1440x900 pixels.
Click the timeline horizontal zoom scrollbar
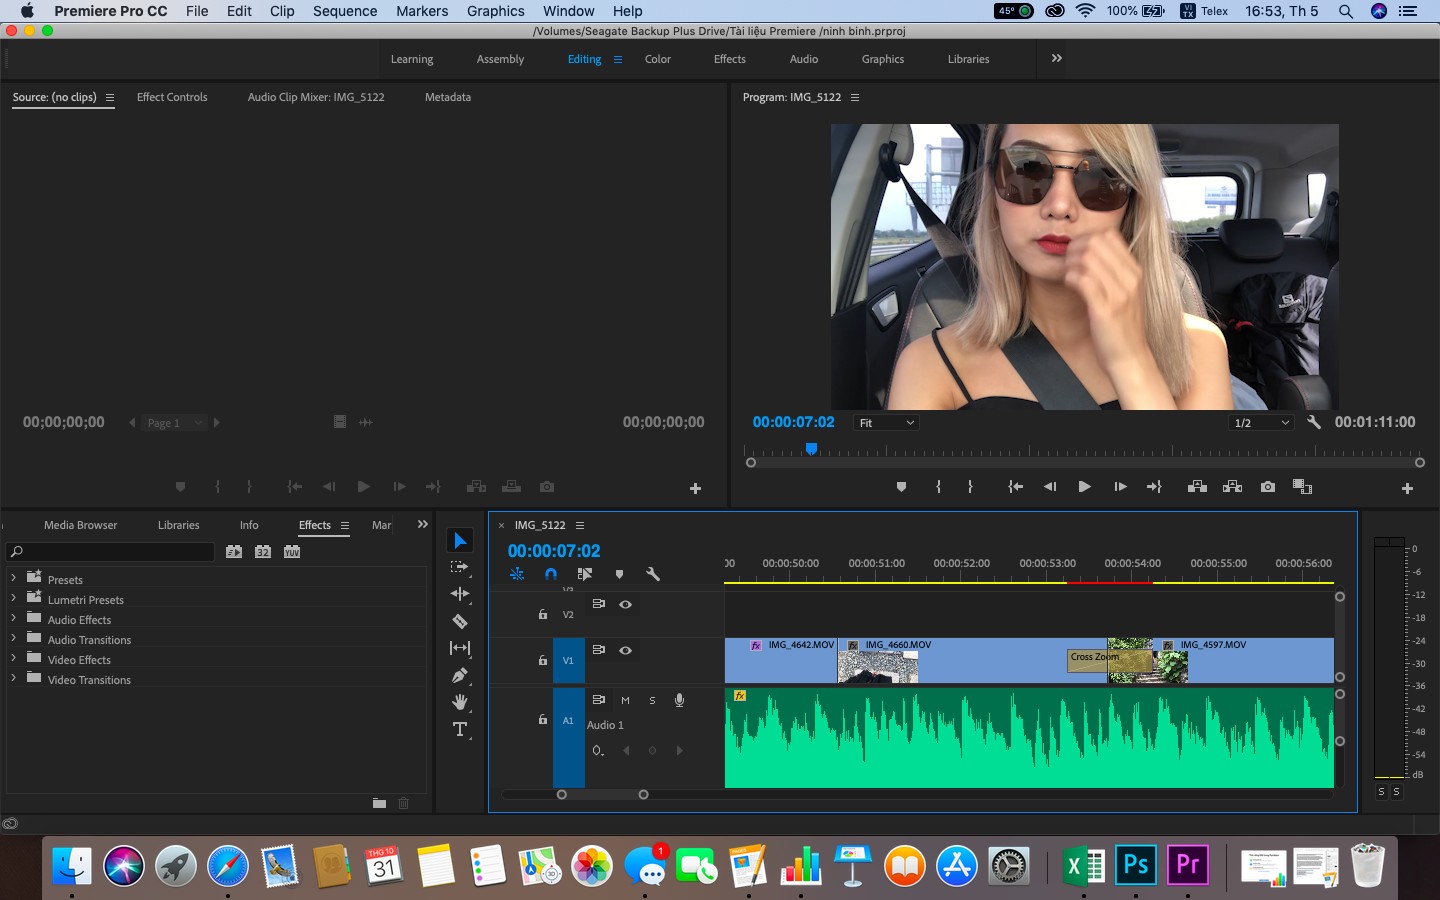(x=602, y=795)
